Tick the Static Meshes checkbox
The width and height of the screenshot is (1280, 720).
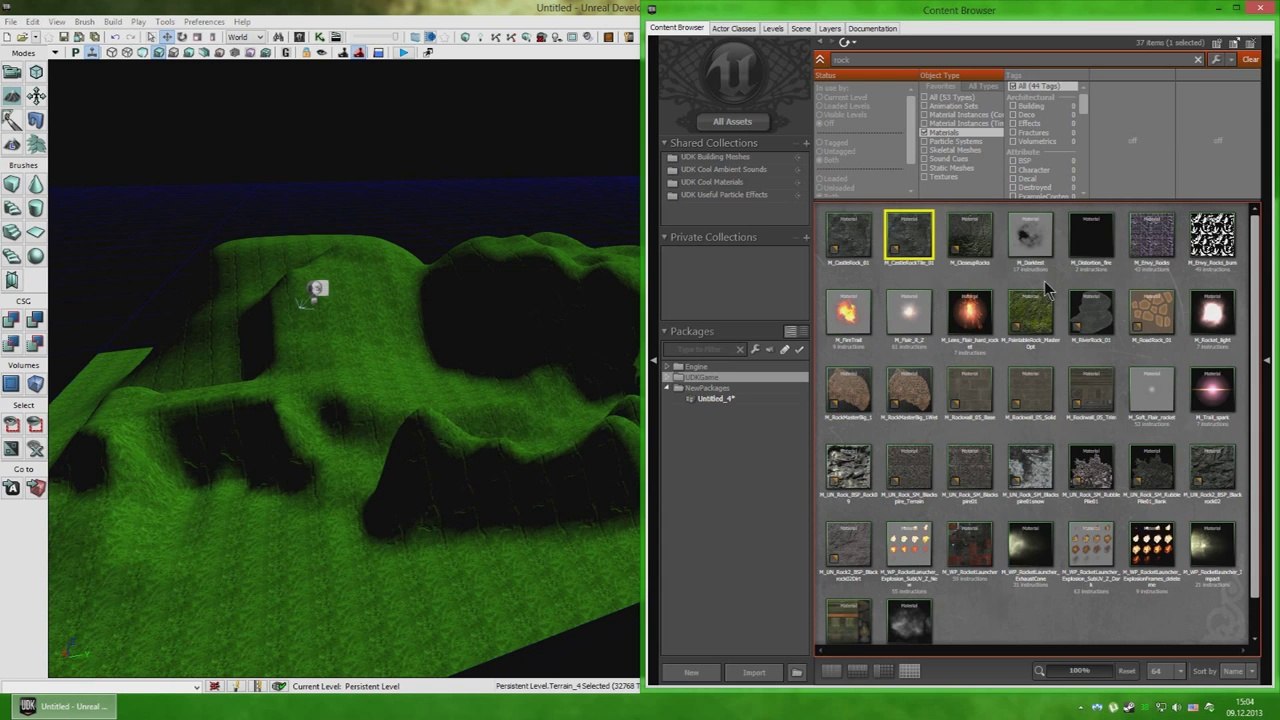[x=924, y=168]
